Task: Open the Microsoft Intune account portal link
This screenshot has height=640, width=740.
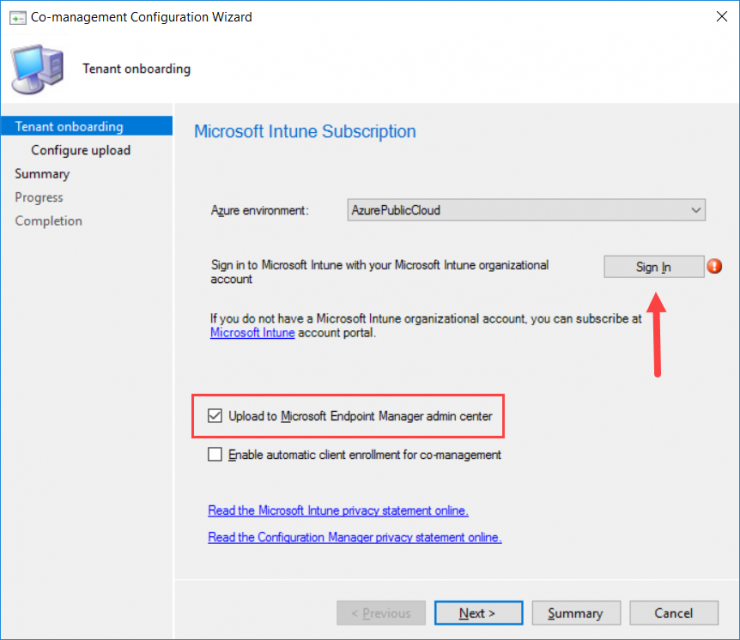Action: pos(252,333)
